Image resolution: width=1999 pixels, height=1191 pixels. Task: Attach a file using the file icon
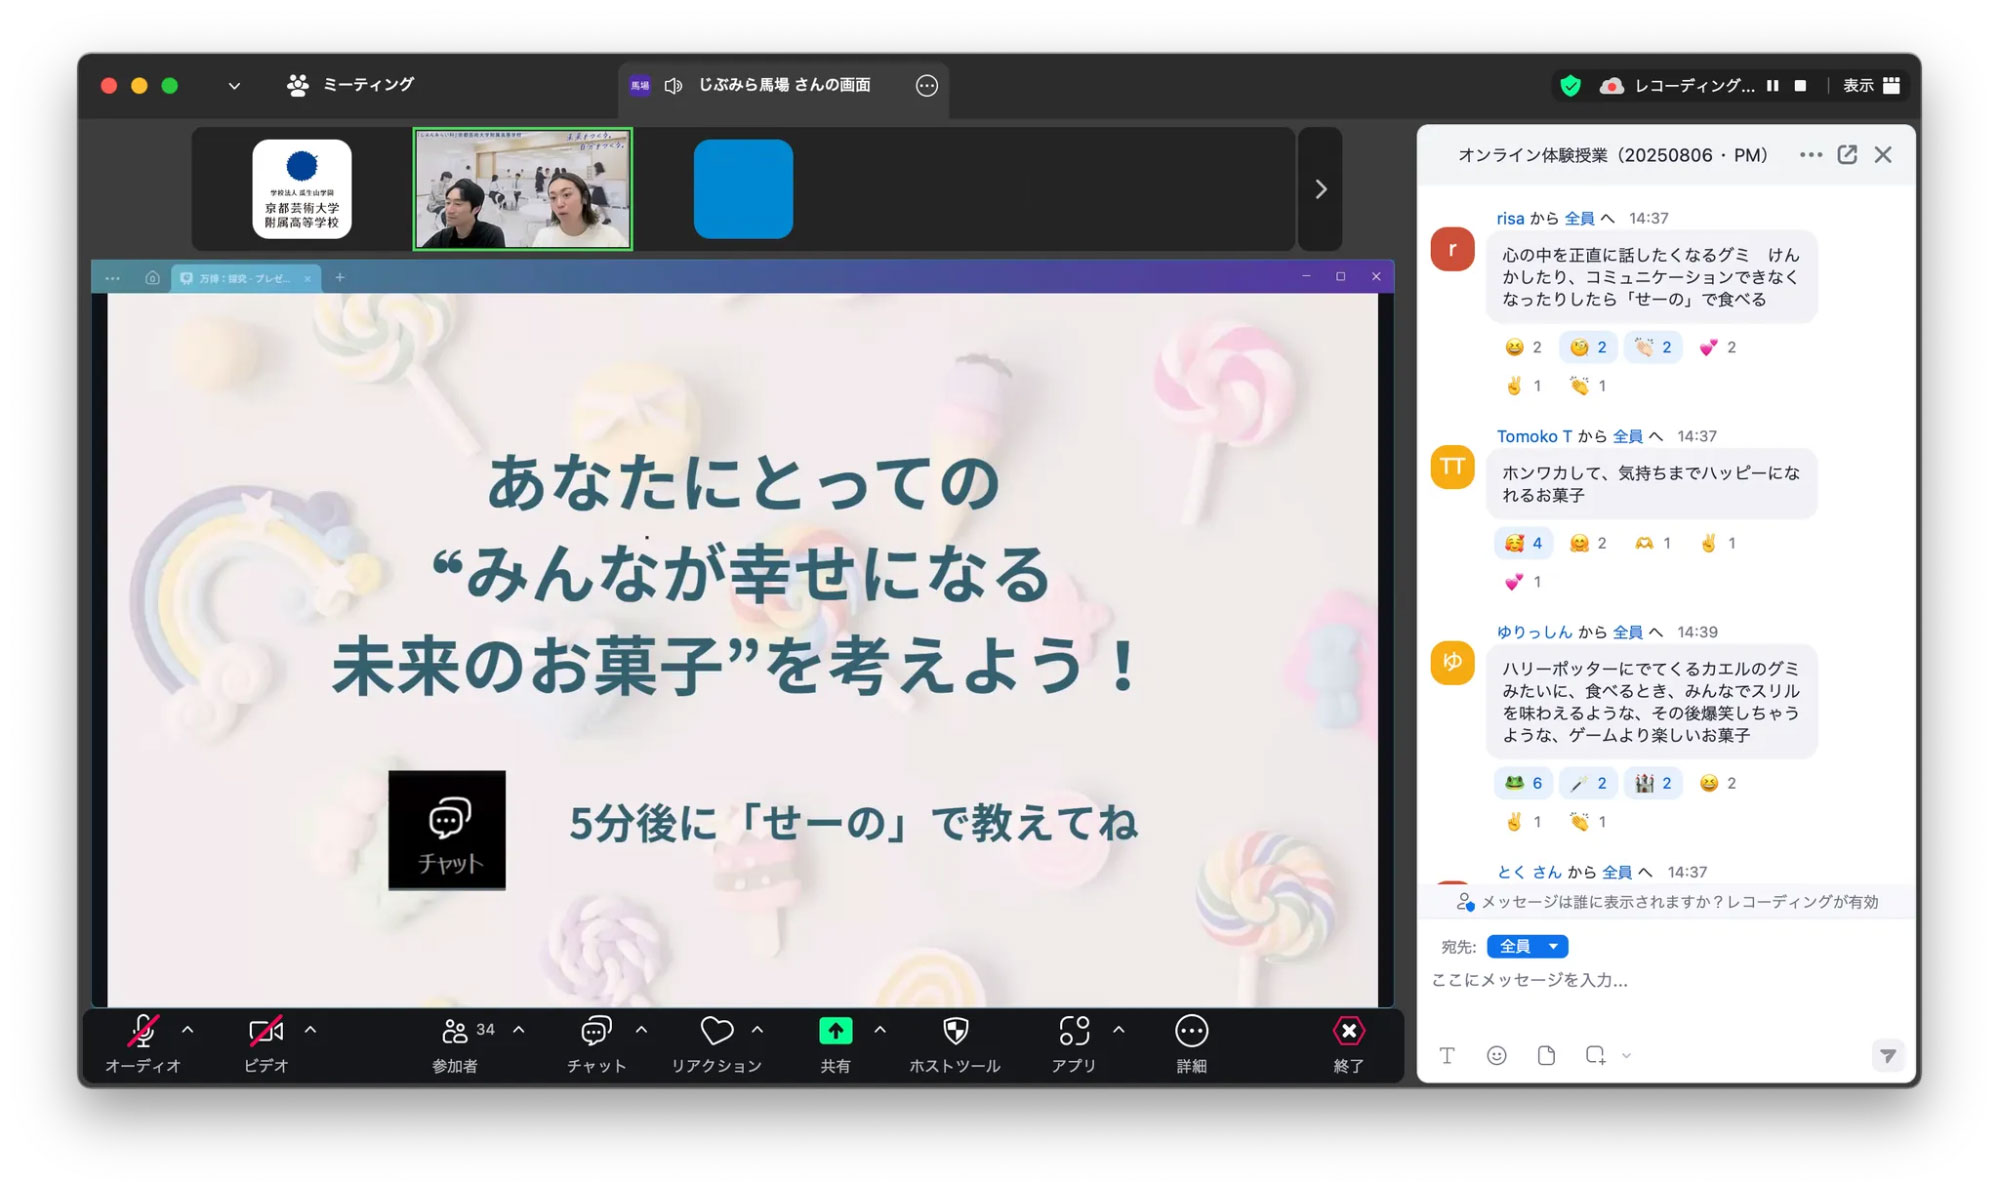(1546, 1055)
